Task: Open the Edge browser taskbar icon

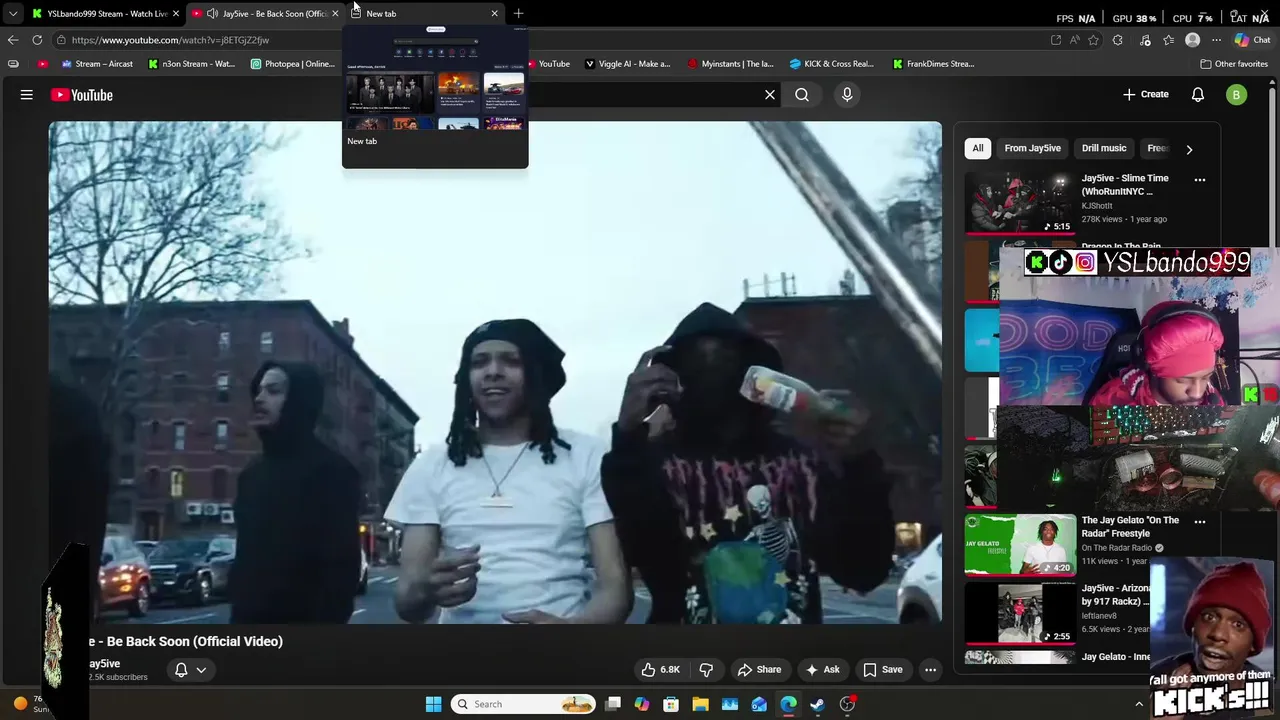Action: tap(789, 704)
